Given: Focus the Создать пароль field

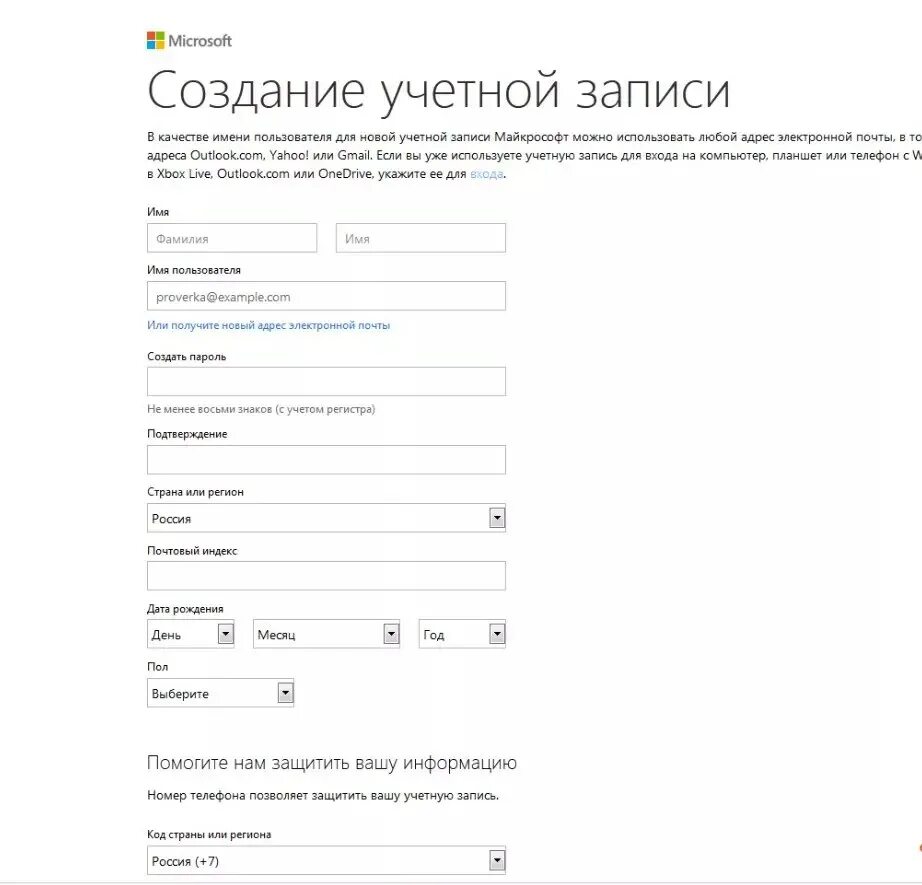Looking at the screenshot, I should tap(326, 382).
